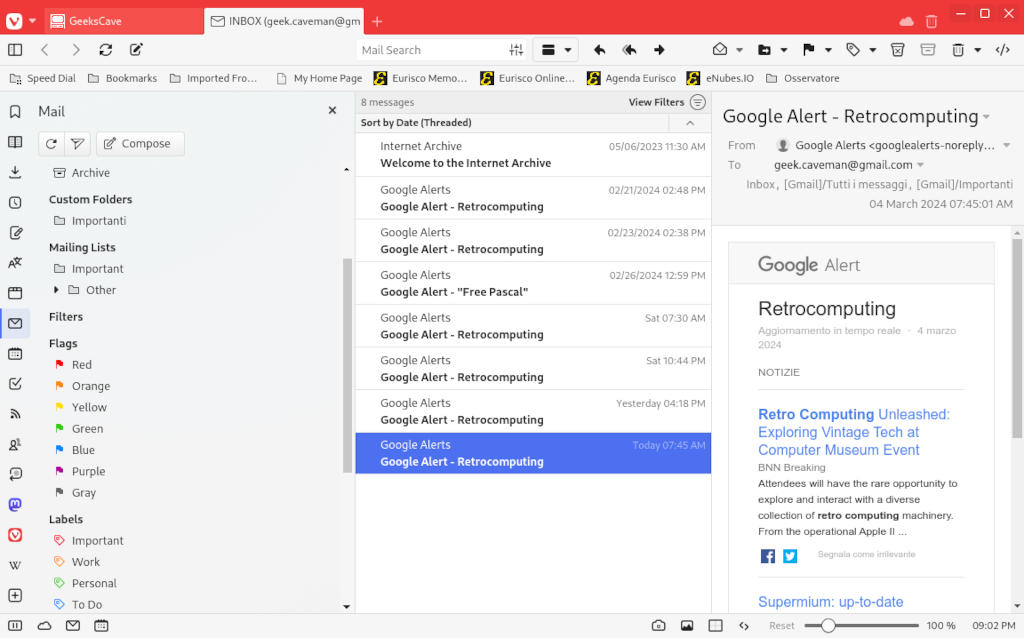
Task: Open Retro Computing Unleashed article link
Action: point(854,432)
